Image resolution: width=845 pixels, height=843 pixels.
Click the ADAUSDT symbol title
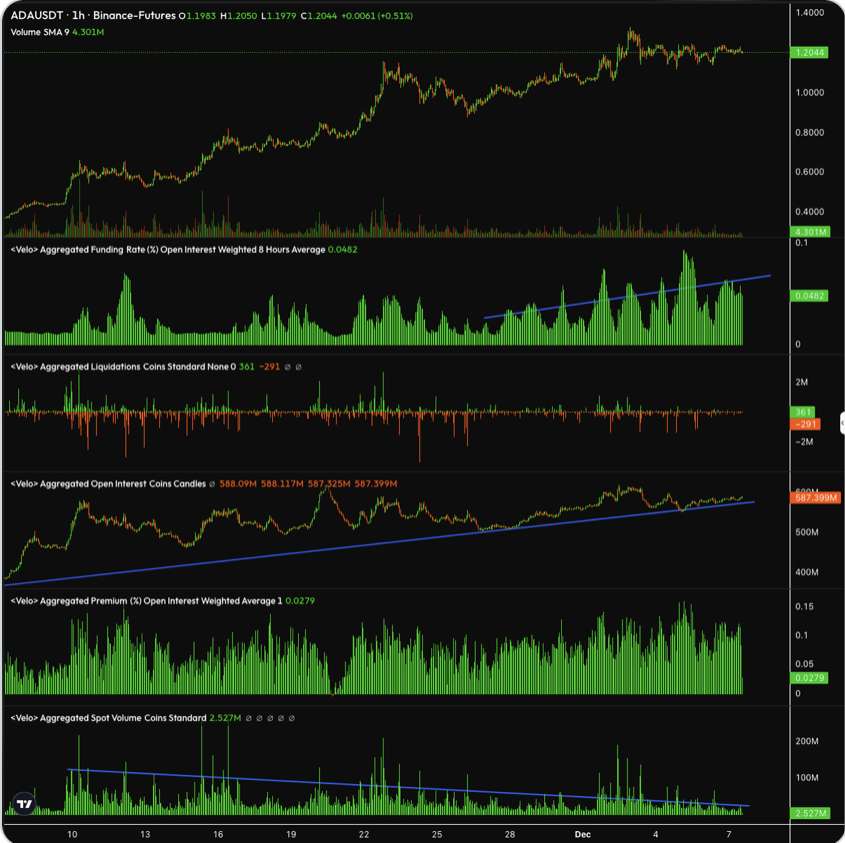point(37,16)
